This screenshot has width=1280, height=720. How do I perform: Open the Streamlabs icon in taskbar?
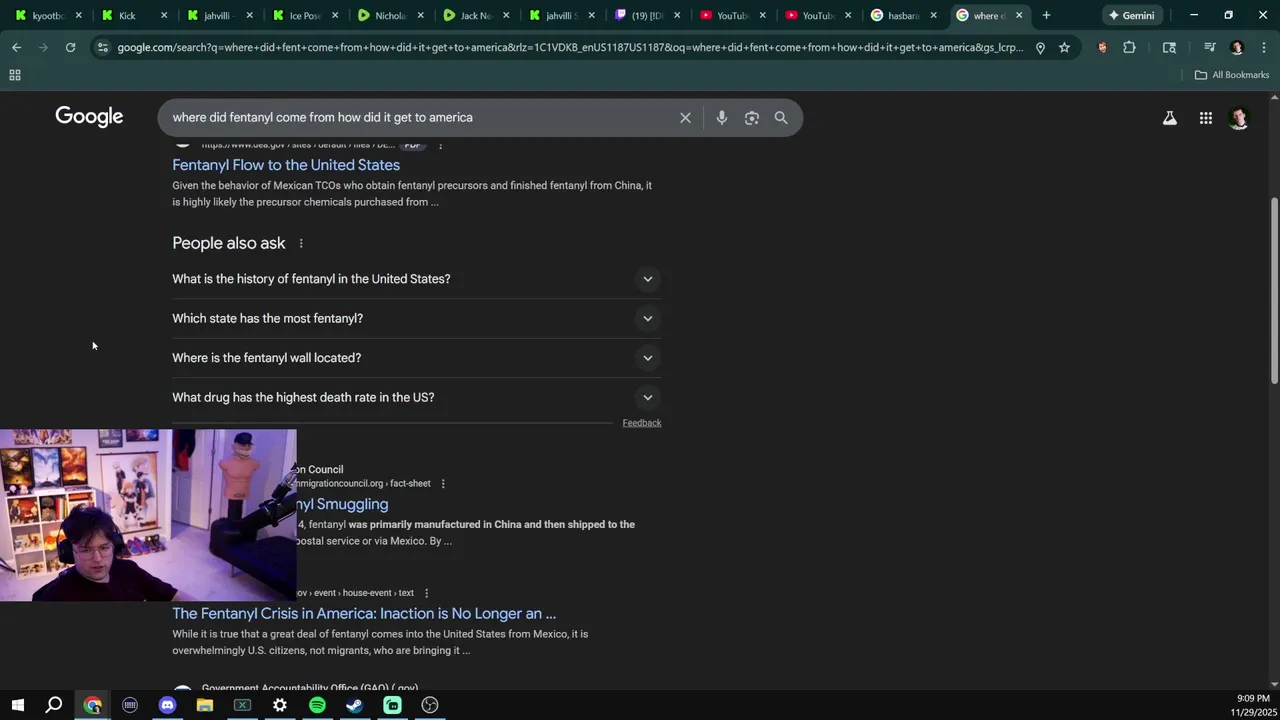pos(392,705)
